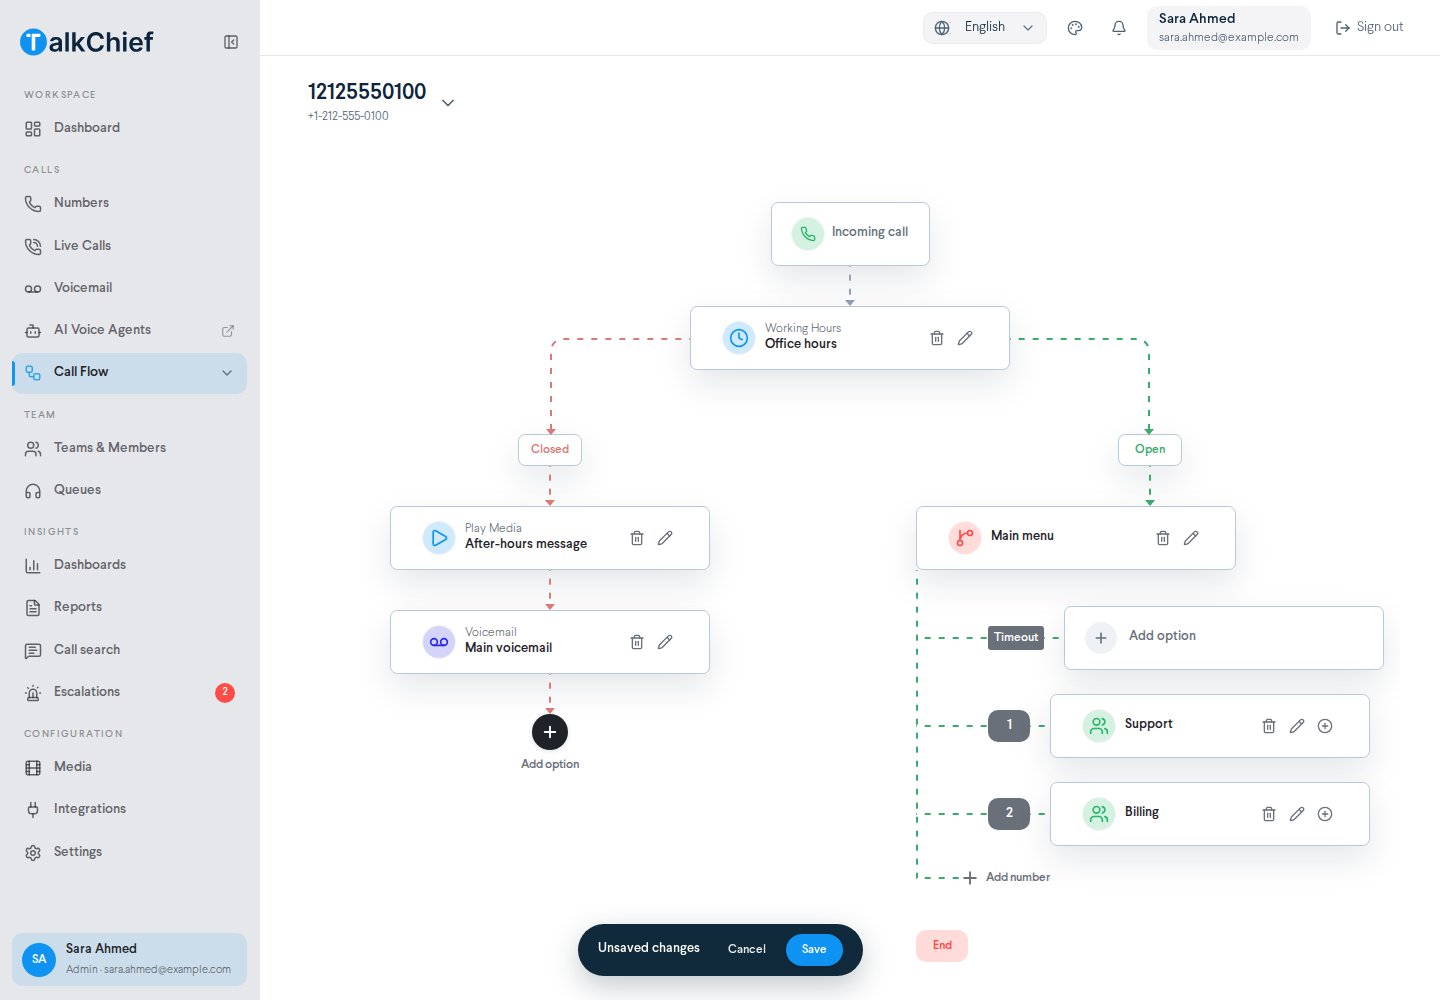
Task: Delete the Main voicemail node
Action: coord(637,642)
